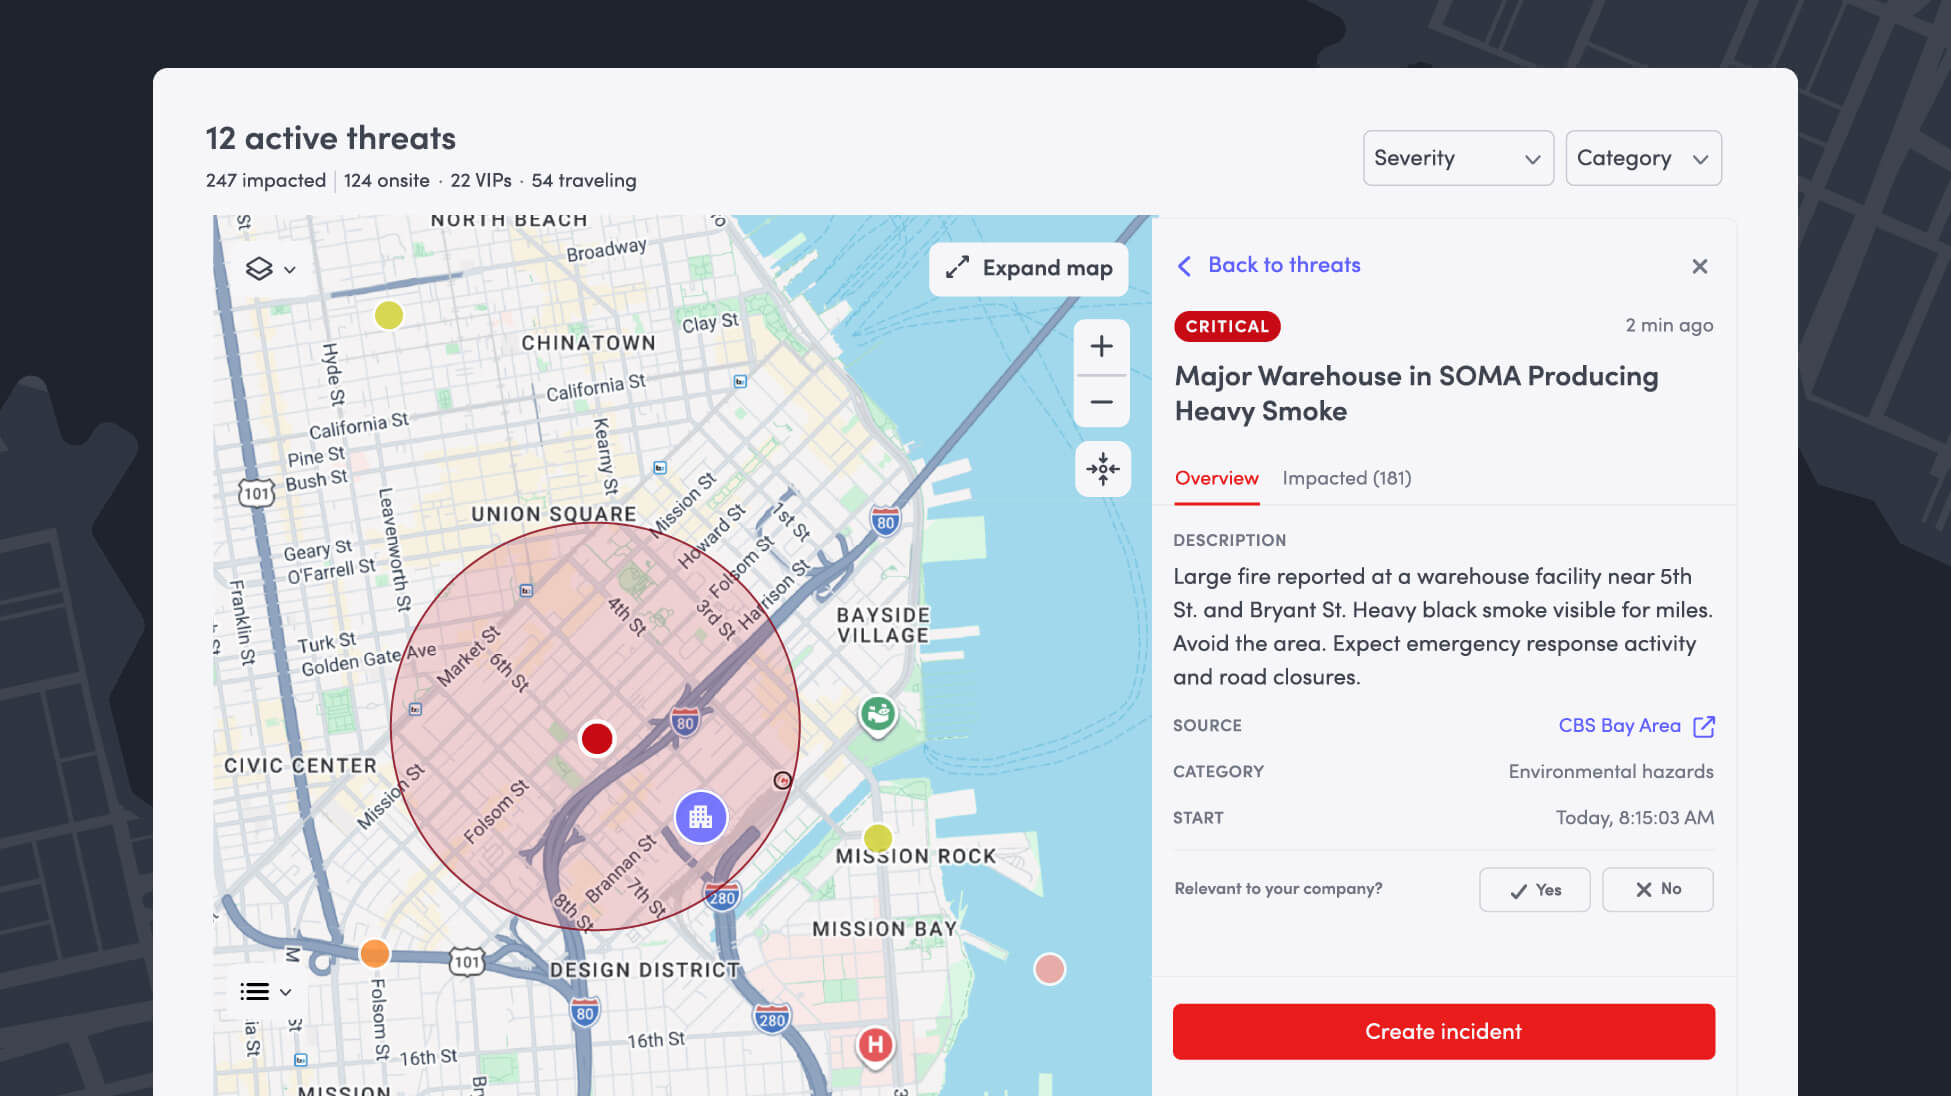This screenshot has width=1951, height=1096.
Task: Recenter map with the converging arrows icon
Action: point(1103,468)
